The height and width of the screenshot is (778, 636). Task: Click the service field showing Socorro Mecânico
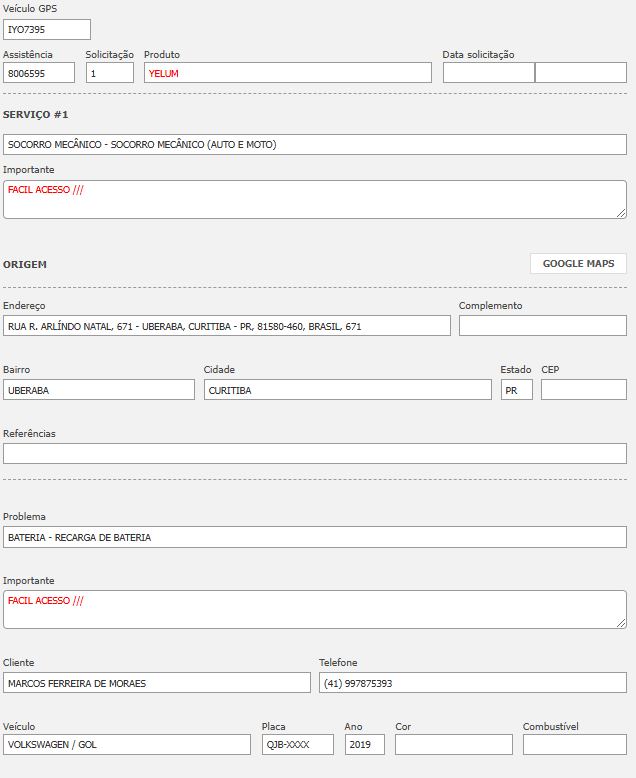tap(314, 145)
